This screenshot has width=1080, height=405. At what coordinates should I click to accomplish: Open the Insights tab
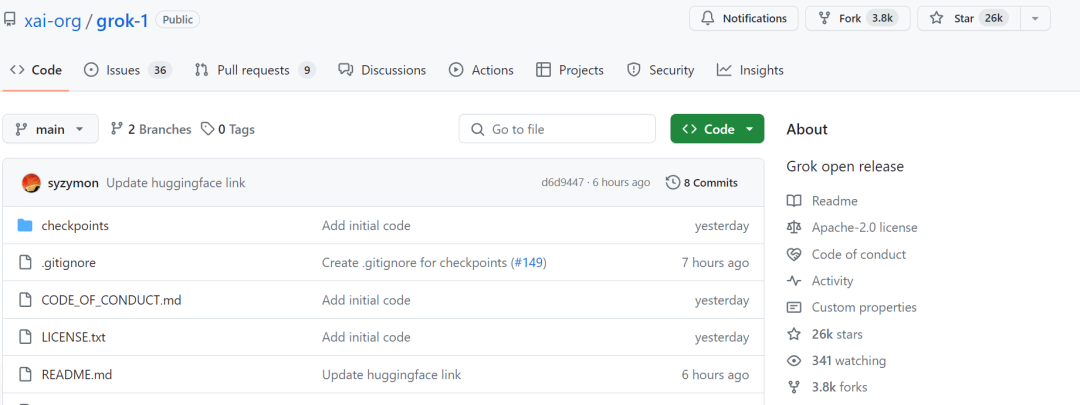tap(750, 70)
